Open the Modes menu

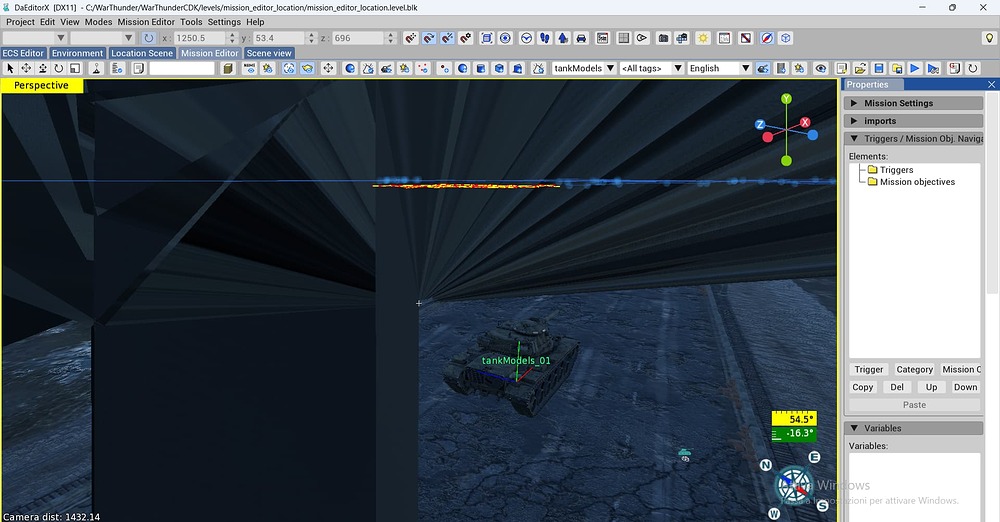point(98,22)
